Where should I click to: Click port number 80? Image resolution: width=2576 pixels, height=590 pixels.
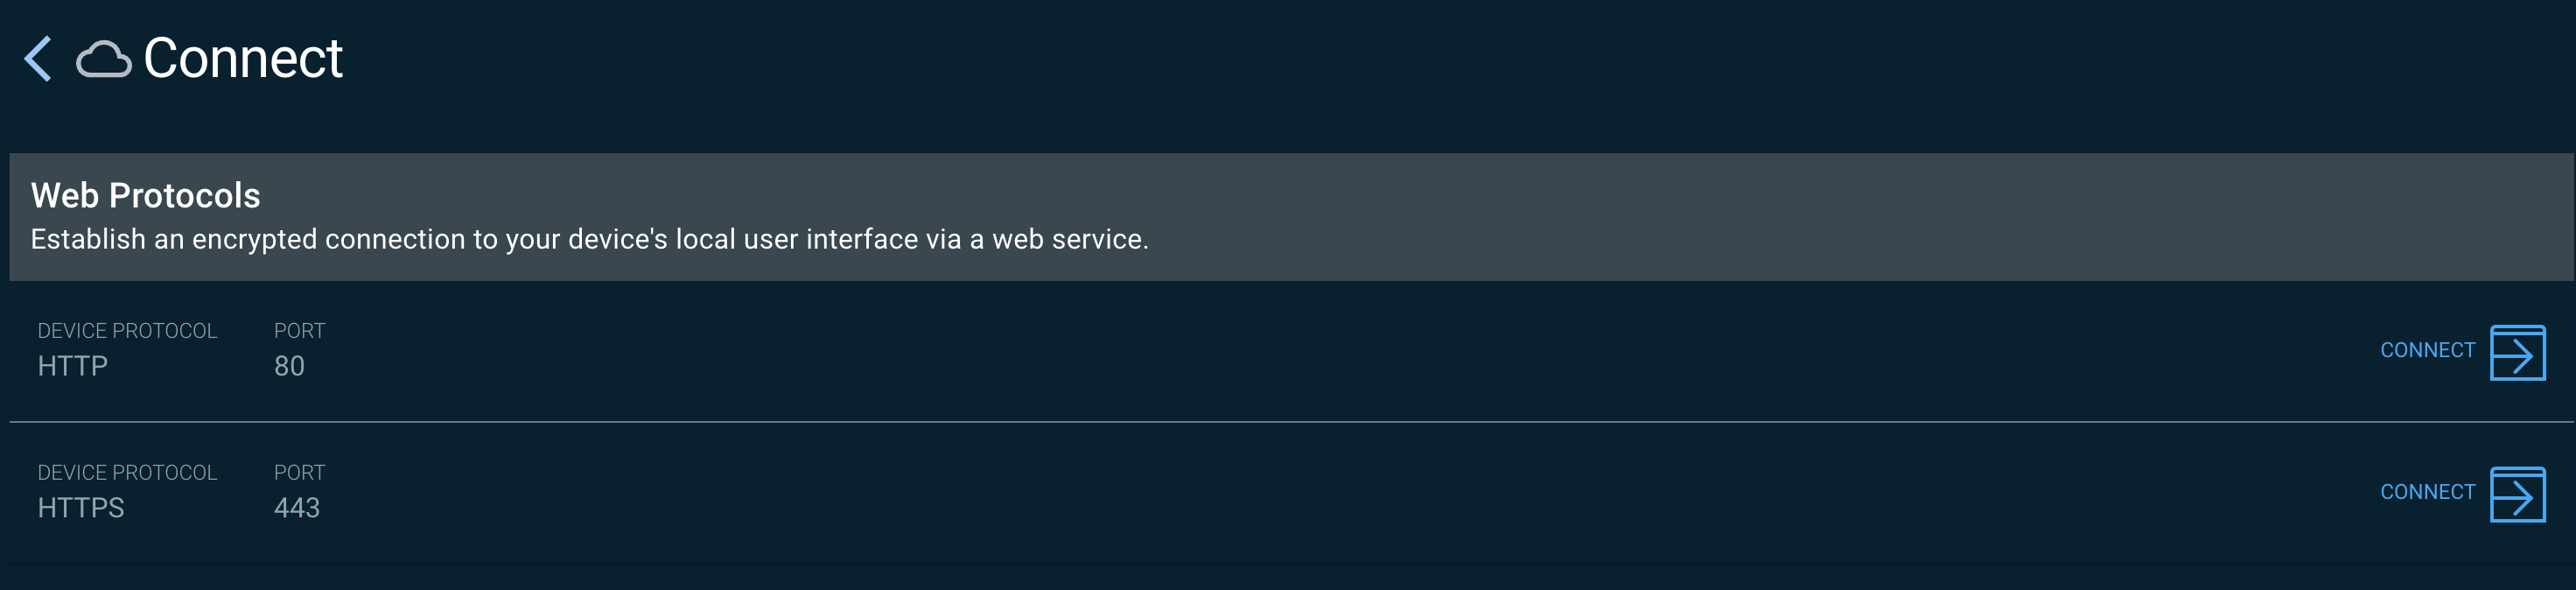click(x=289, y=367)
